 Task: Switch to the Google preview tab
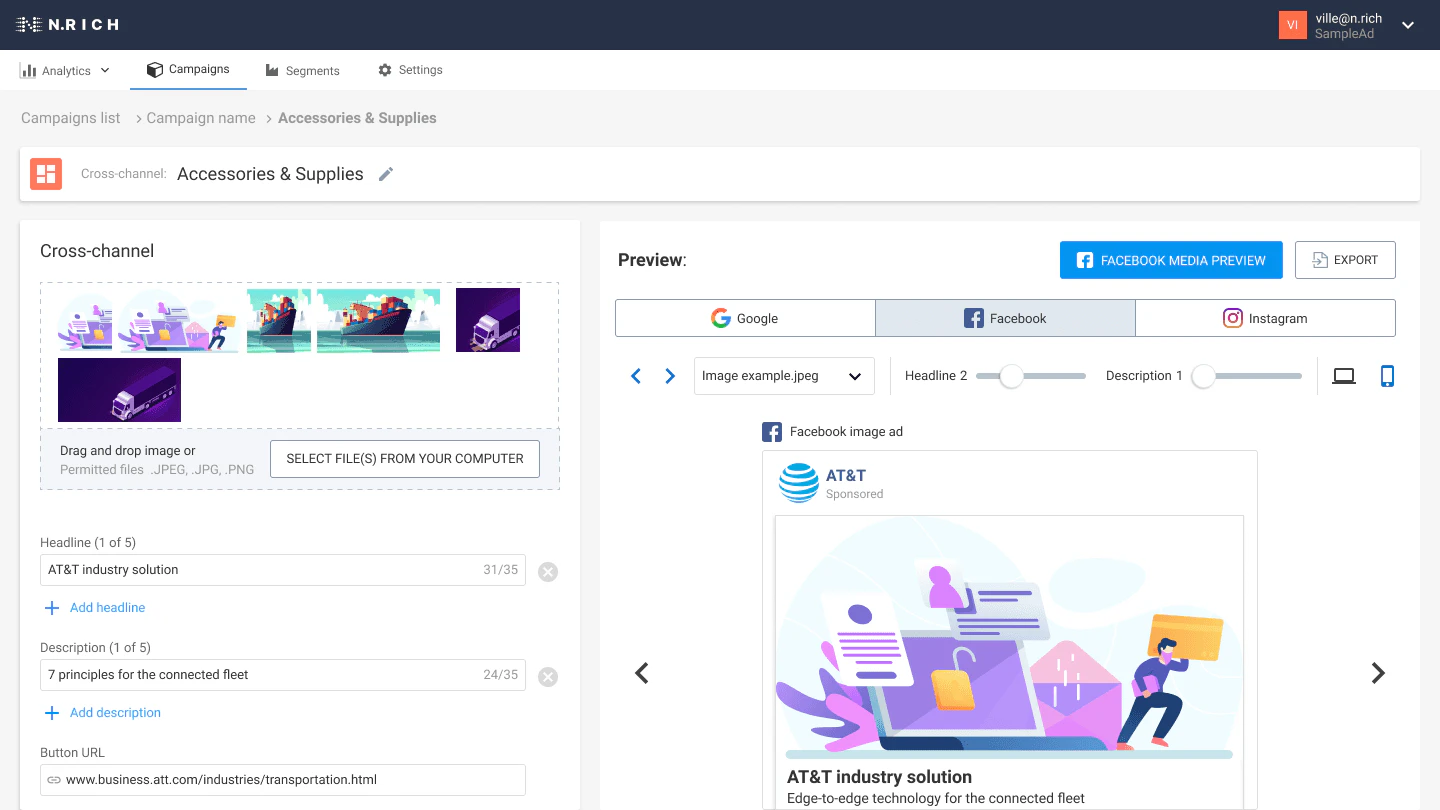744,318
